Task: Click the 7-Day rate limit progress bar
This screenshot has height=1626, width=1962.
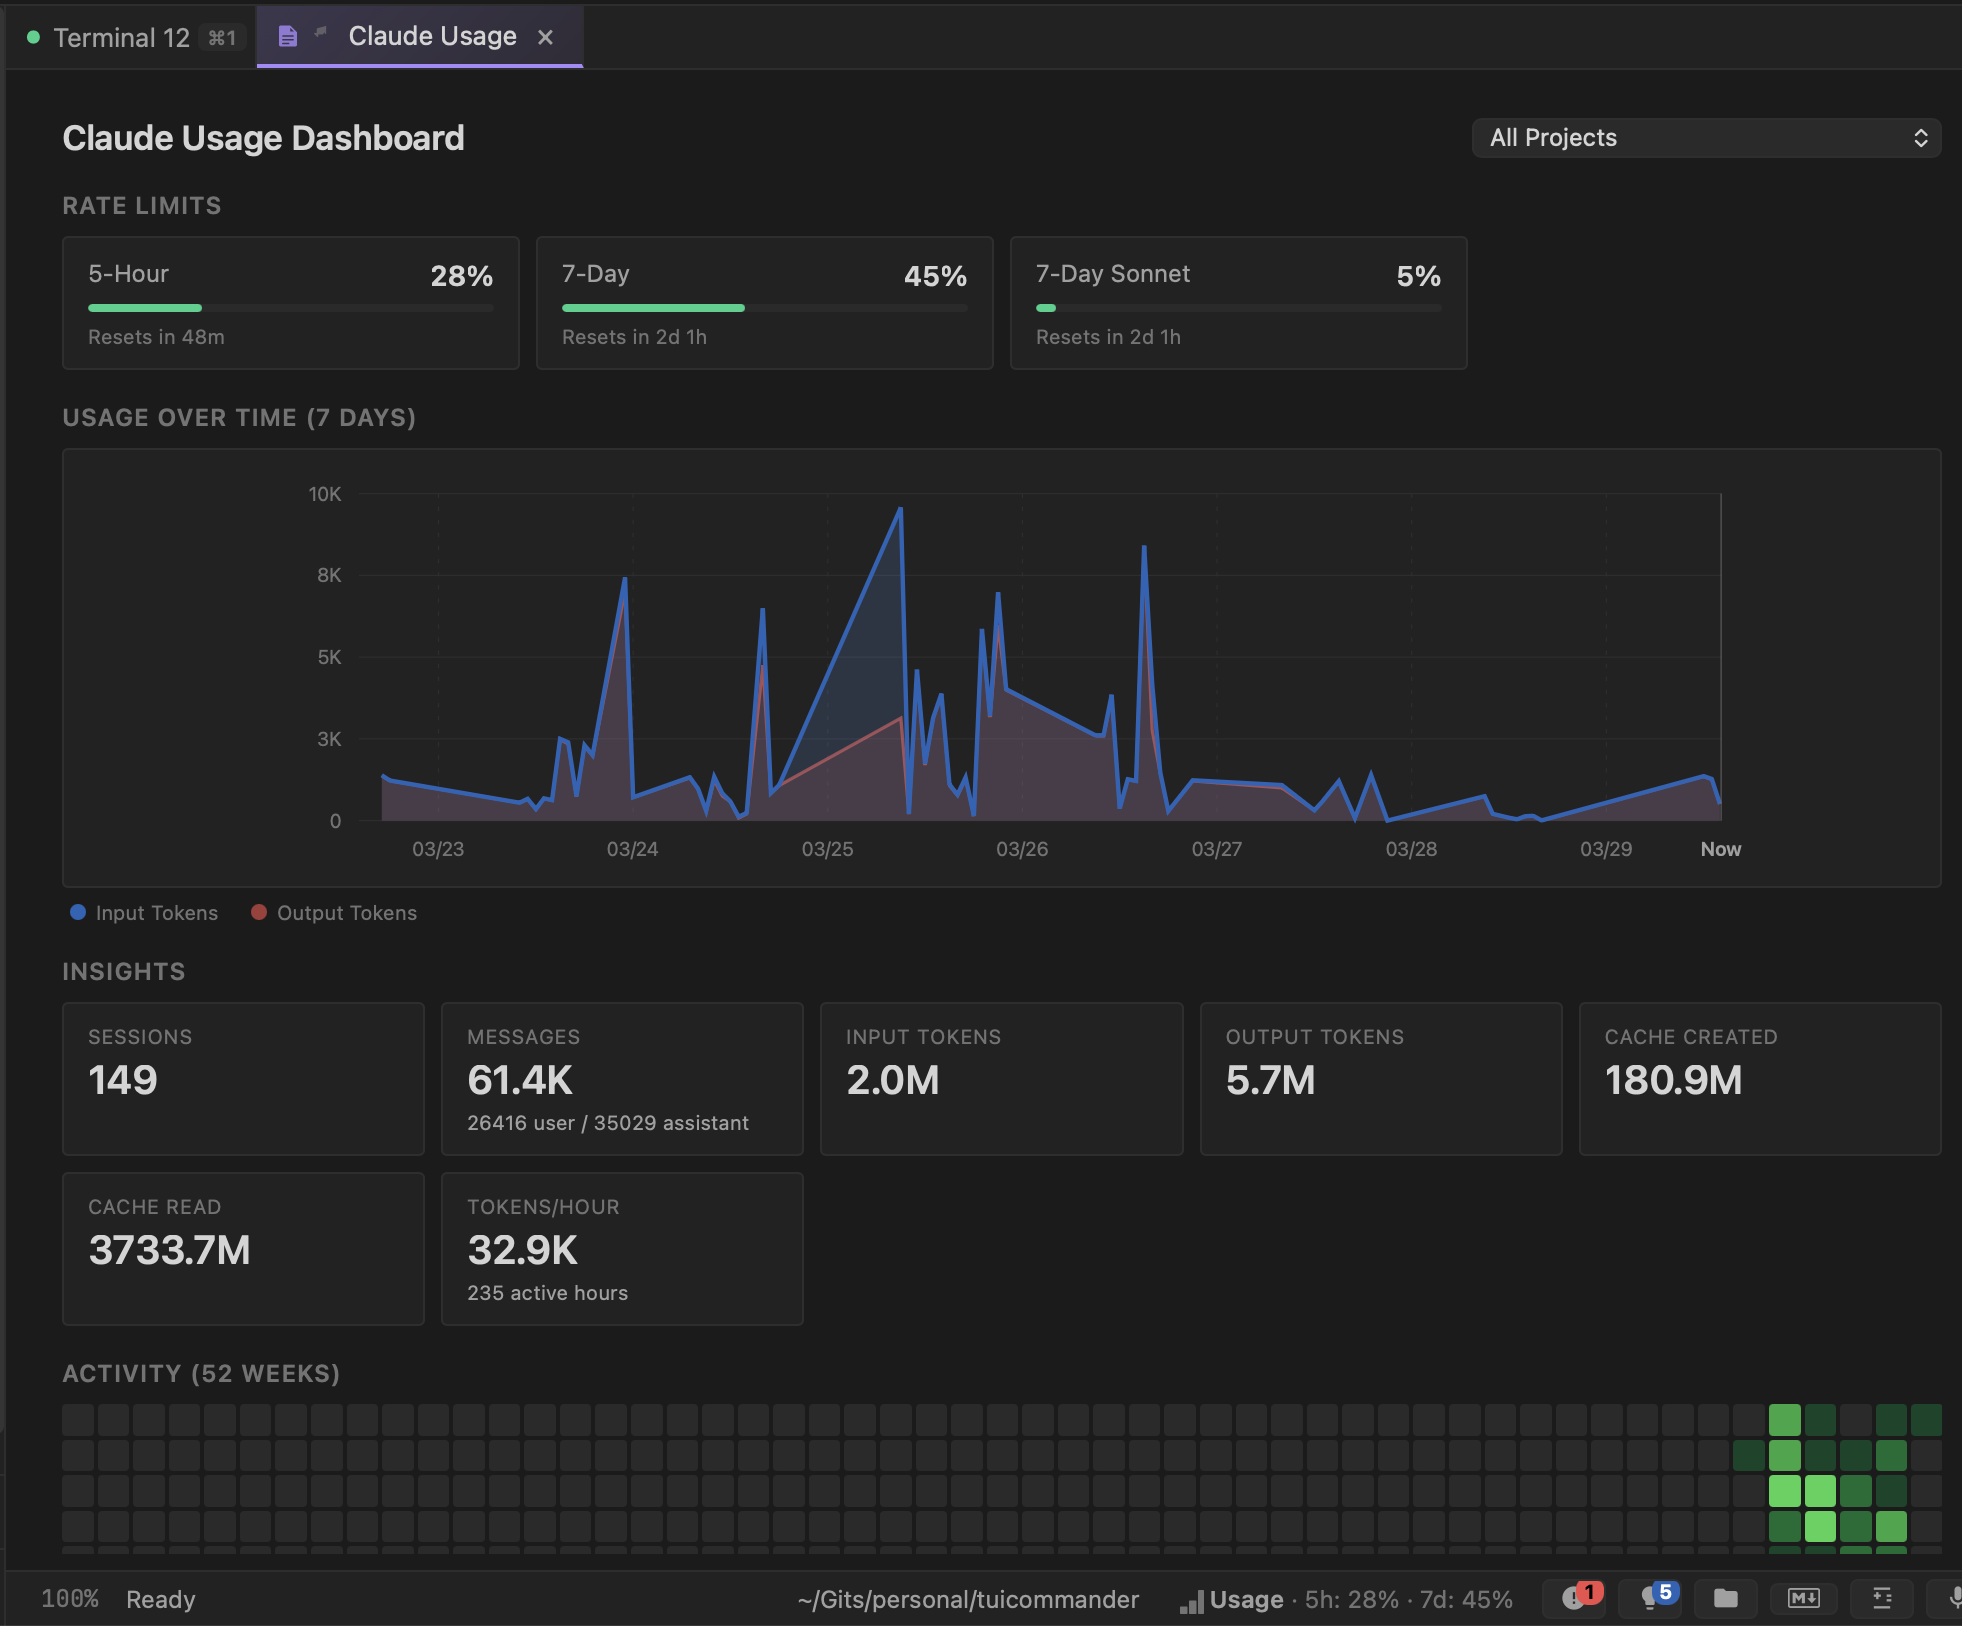Action: (763, 308)
